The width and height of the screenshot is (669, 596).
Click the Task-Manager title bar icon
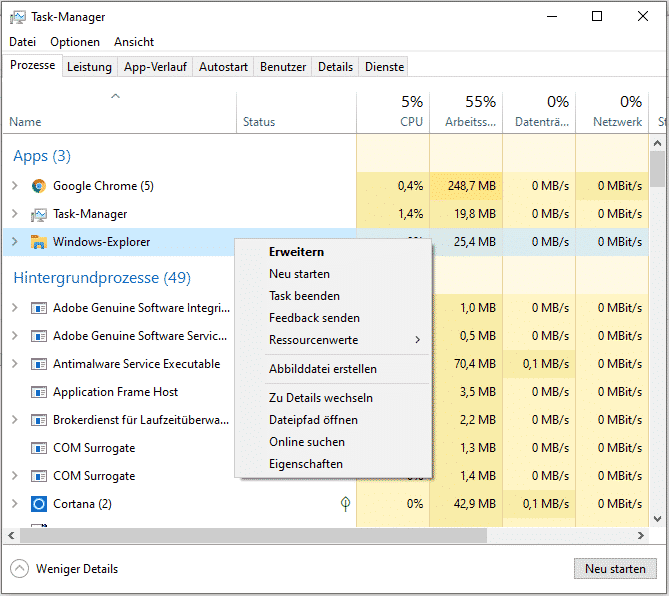click(x=17, y=17)
